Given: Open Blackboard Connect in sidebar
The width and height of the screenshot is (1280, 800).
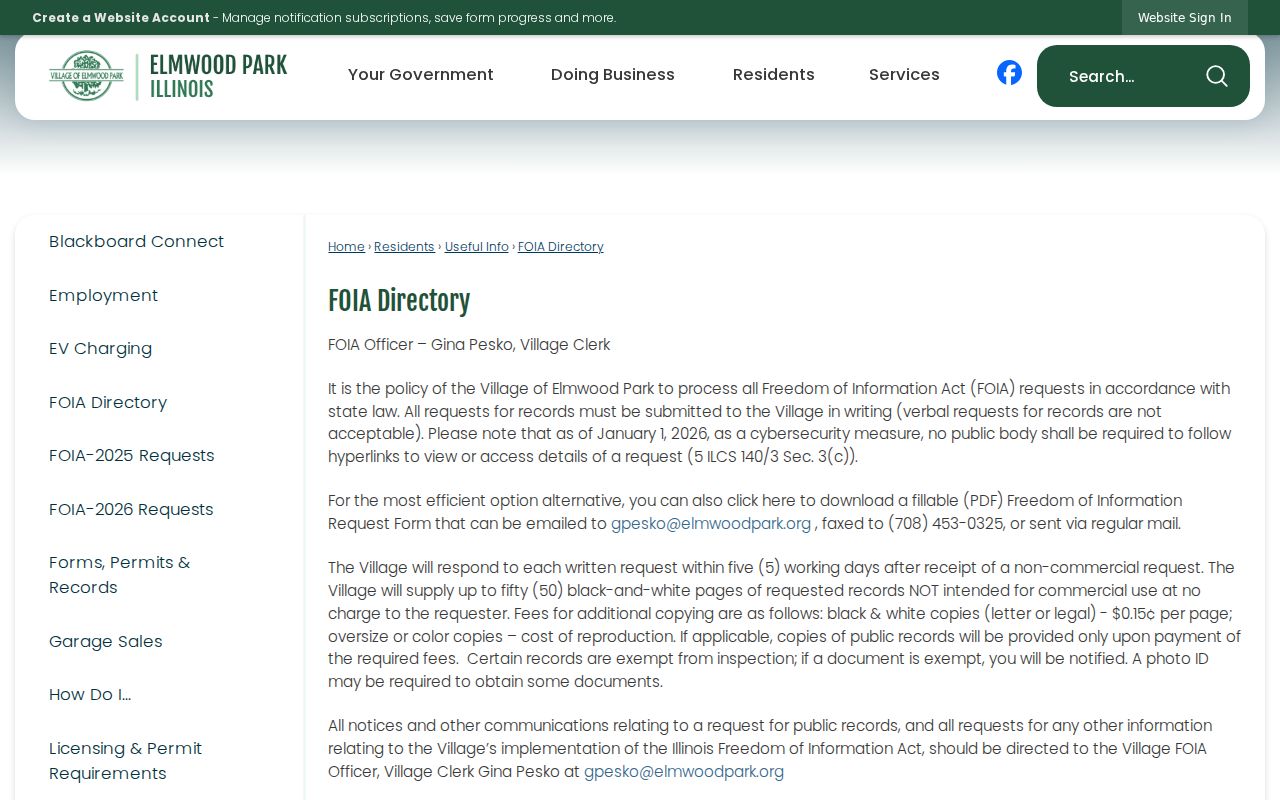Looking at the screenshot, I should 137,242.
